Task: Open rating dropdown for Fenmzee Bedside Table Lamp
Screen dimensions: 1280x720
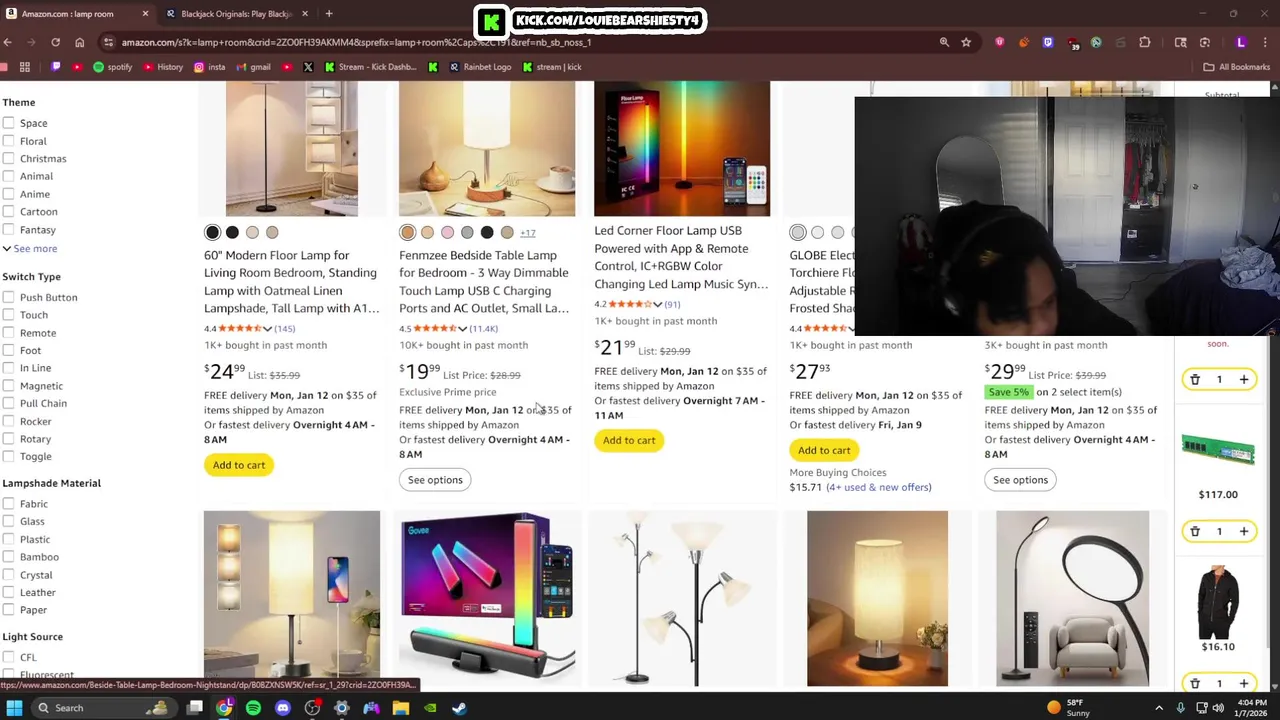Action: [x=462, y=328]
